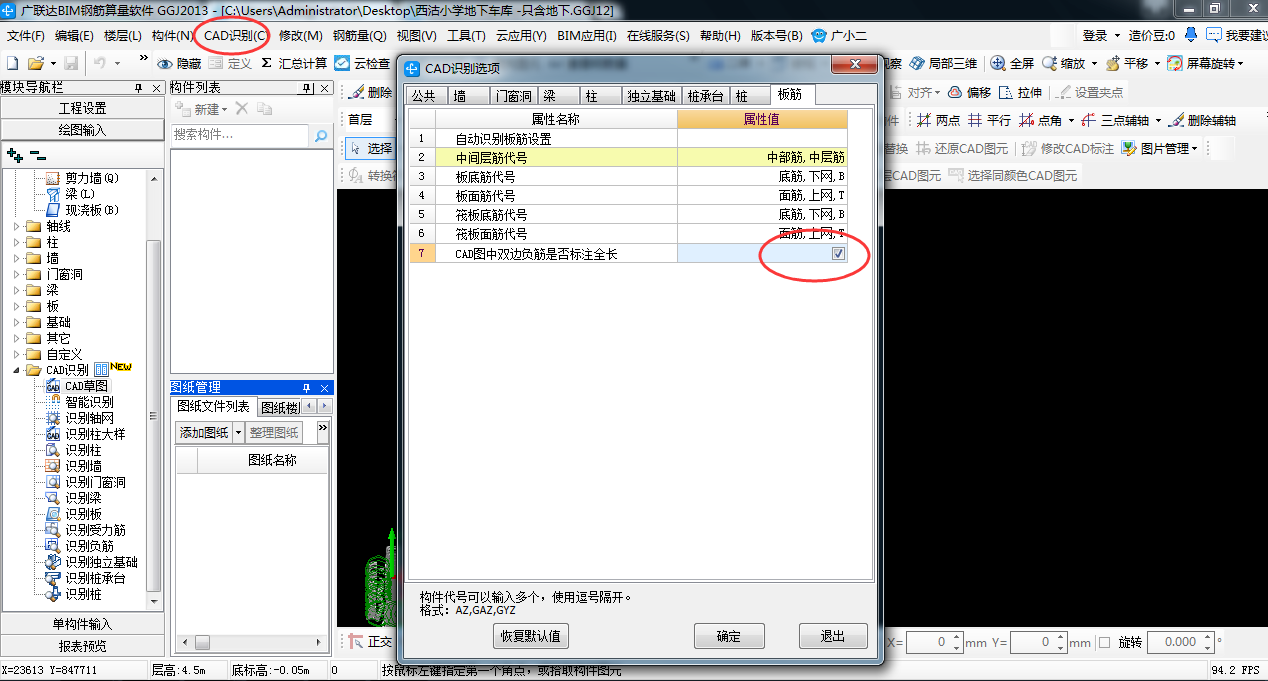Click the 三点辅轴 tool
This screenshot has width=1268, height=681.
[1114, 120]
